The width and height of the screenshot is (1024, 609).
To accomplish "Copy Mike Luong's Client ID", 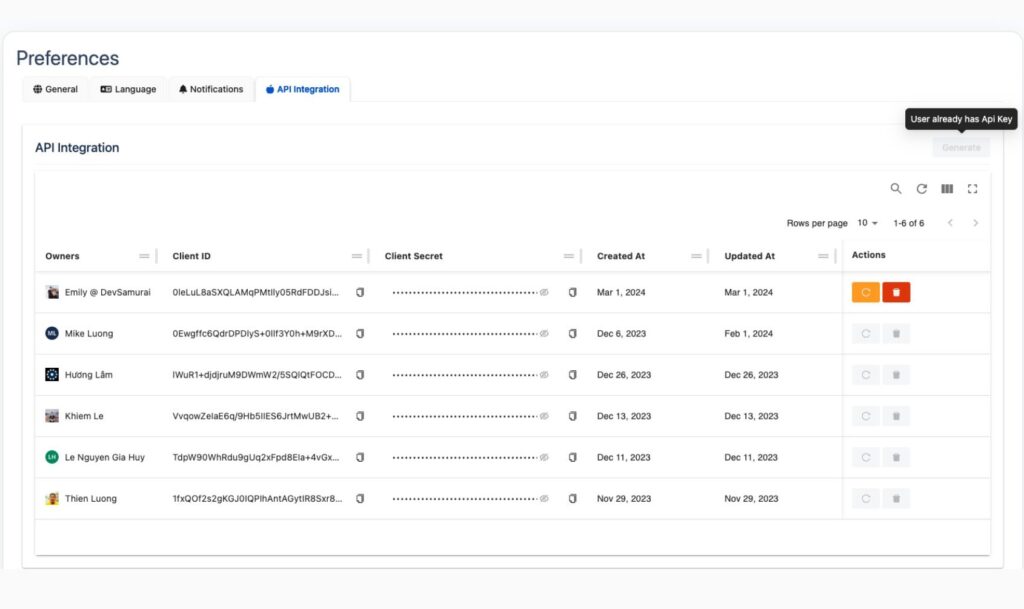I will [x=361, y=333].
